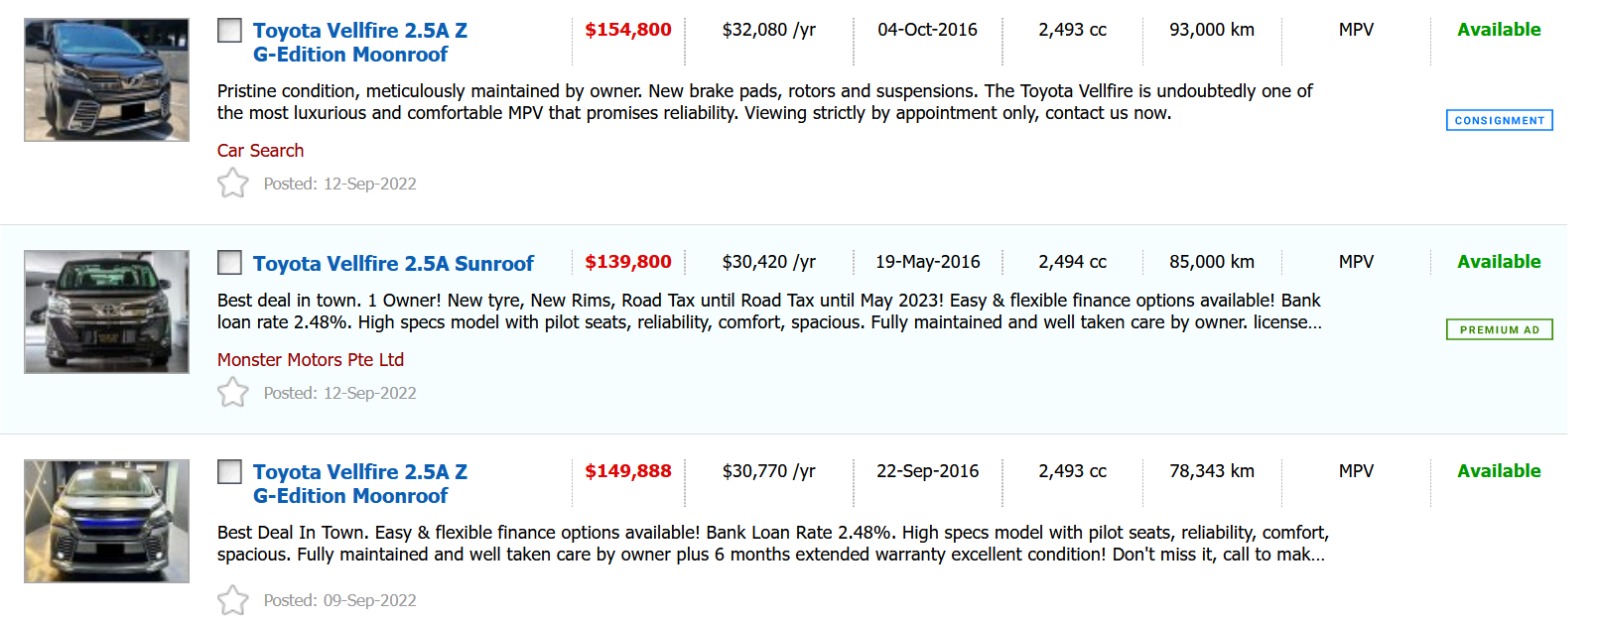View the photo of the $154,800 Vellfire
1600x623 pixels.
tap(107, 80)
